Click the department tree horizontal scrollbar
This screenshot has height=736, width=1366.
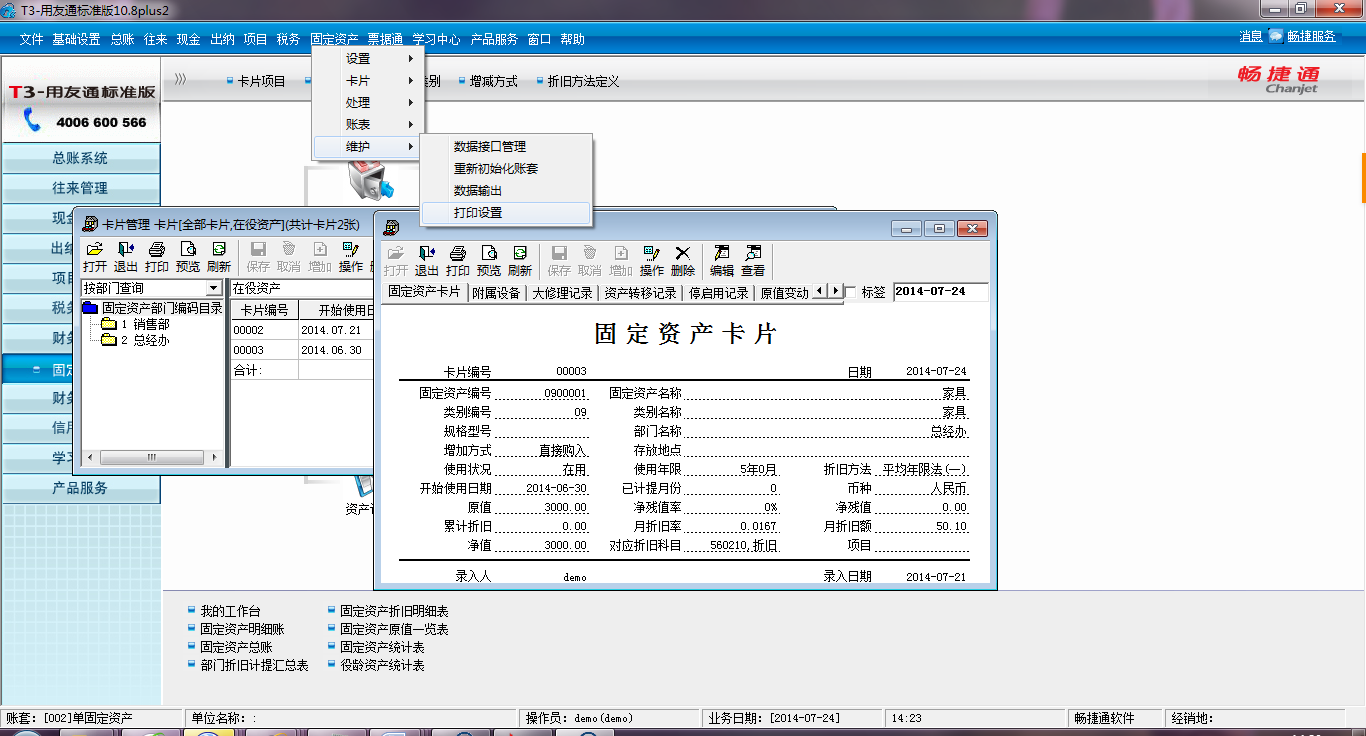coord(152,457)
